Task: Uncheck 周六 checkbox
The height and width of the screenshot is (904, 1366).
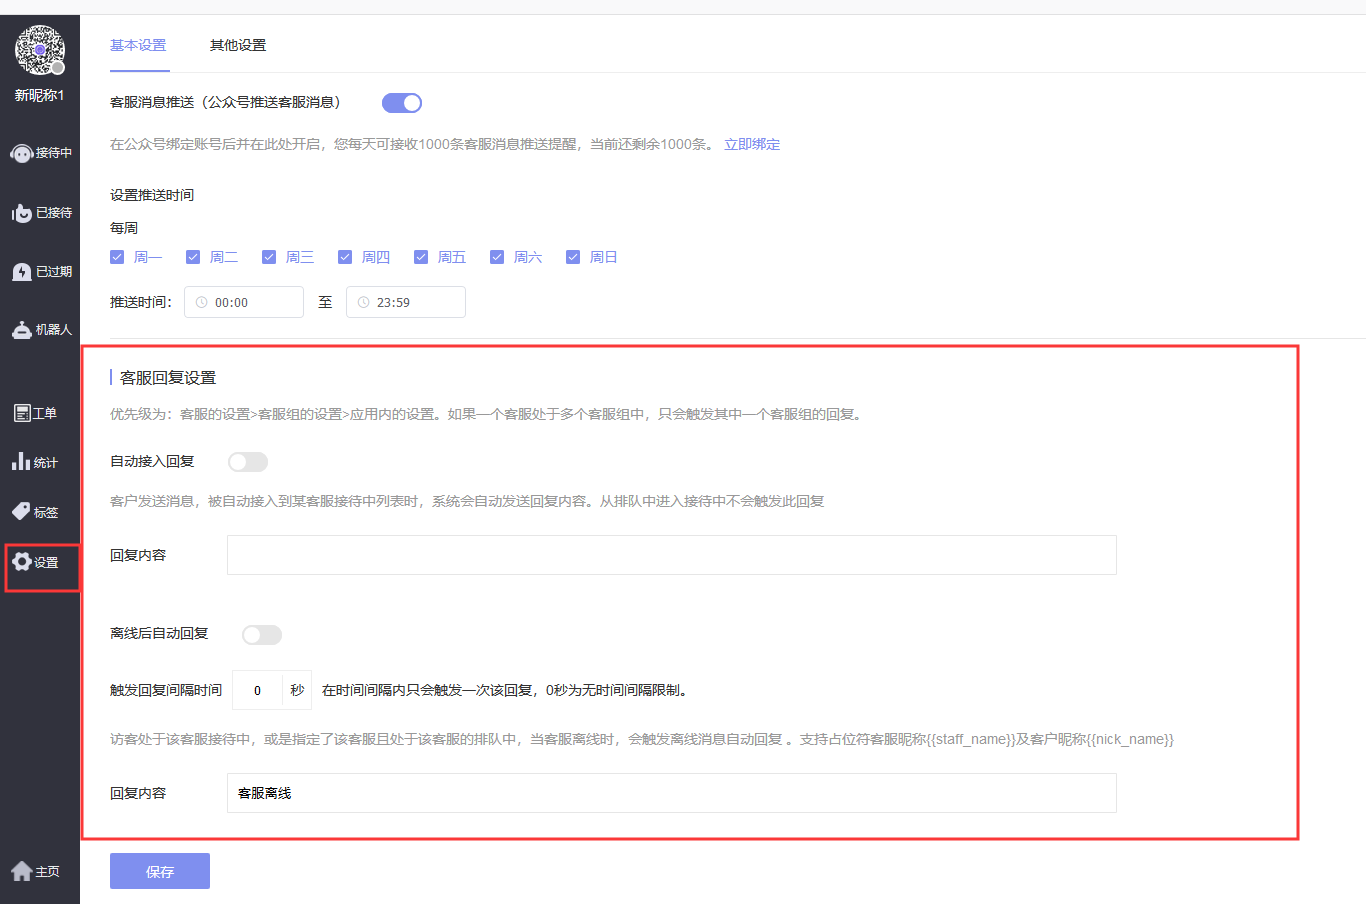Action: [x=497, y=257]
